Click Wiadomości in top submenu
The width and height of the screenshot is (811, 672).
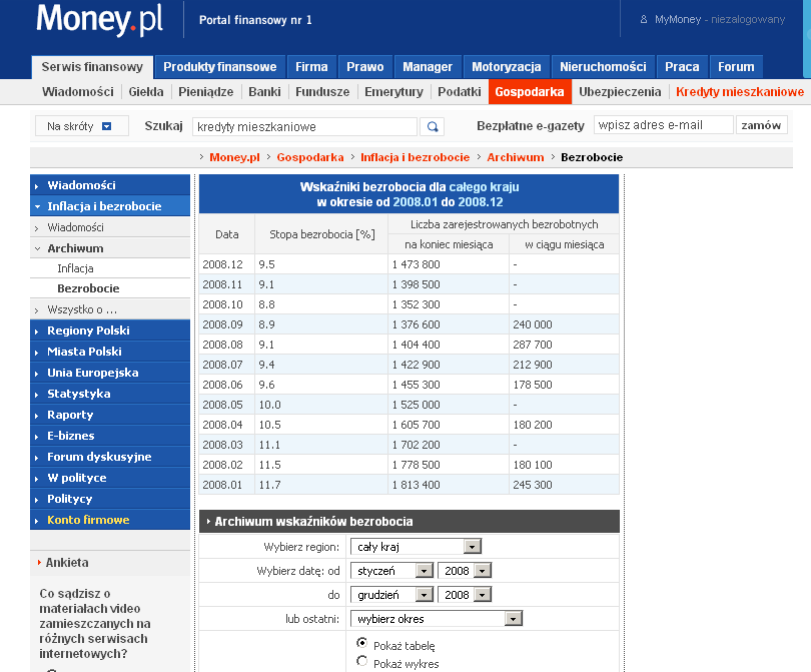click(78, 92)
